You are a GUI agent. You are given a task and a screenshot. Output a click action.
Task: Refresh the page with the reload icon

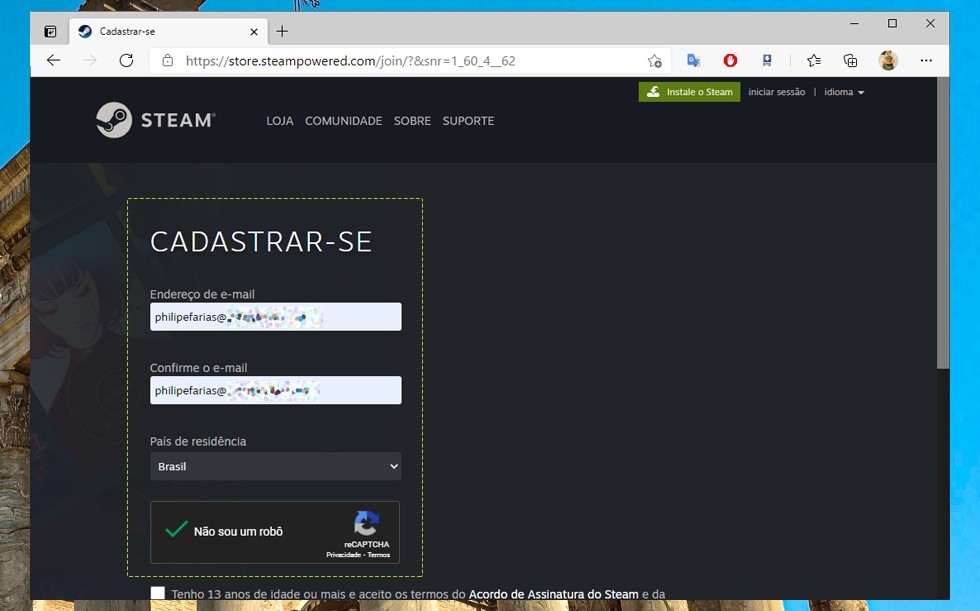pos(126,61)
